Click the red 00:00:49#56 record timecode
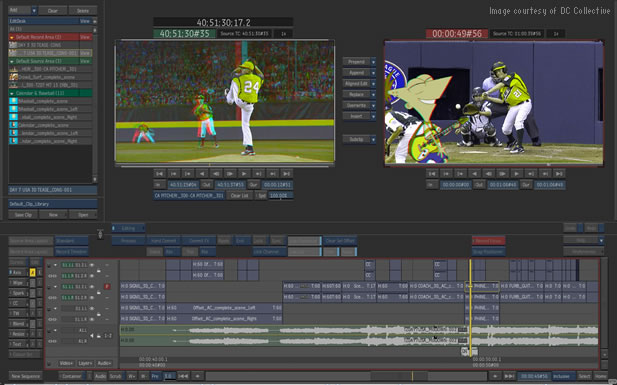Screen dimensions: 617x385 click(x=457, y=34)
